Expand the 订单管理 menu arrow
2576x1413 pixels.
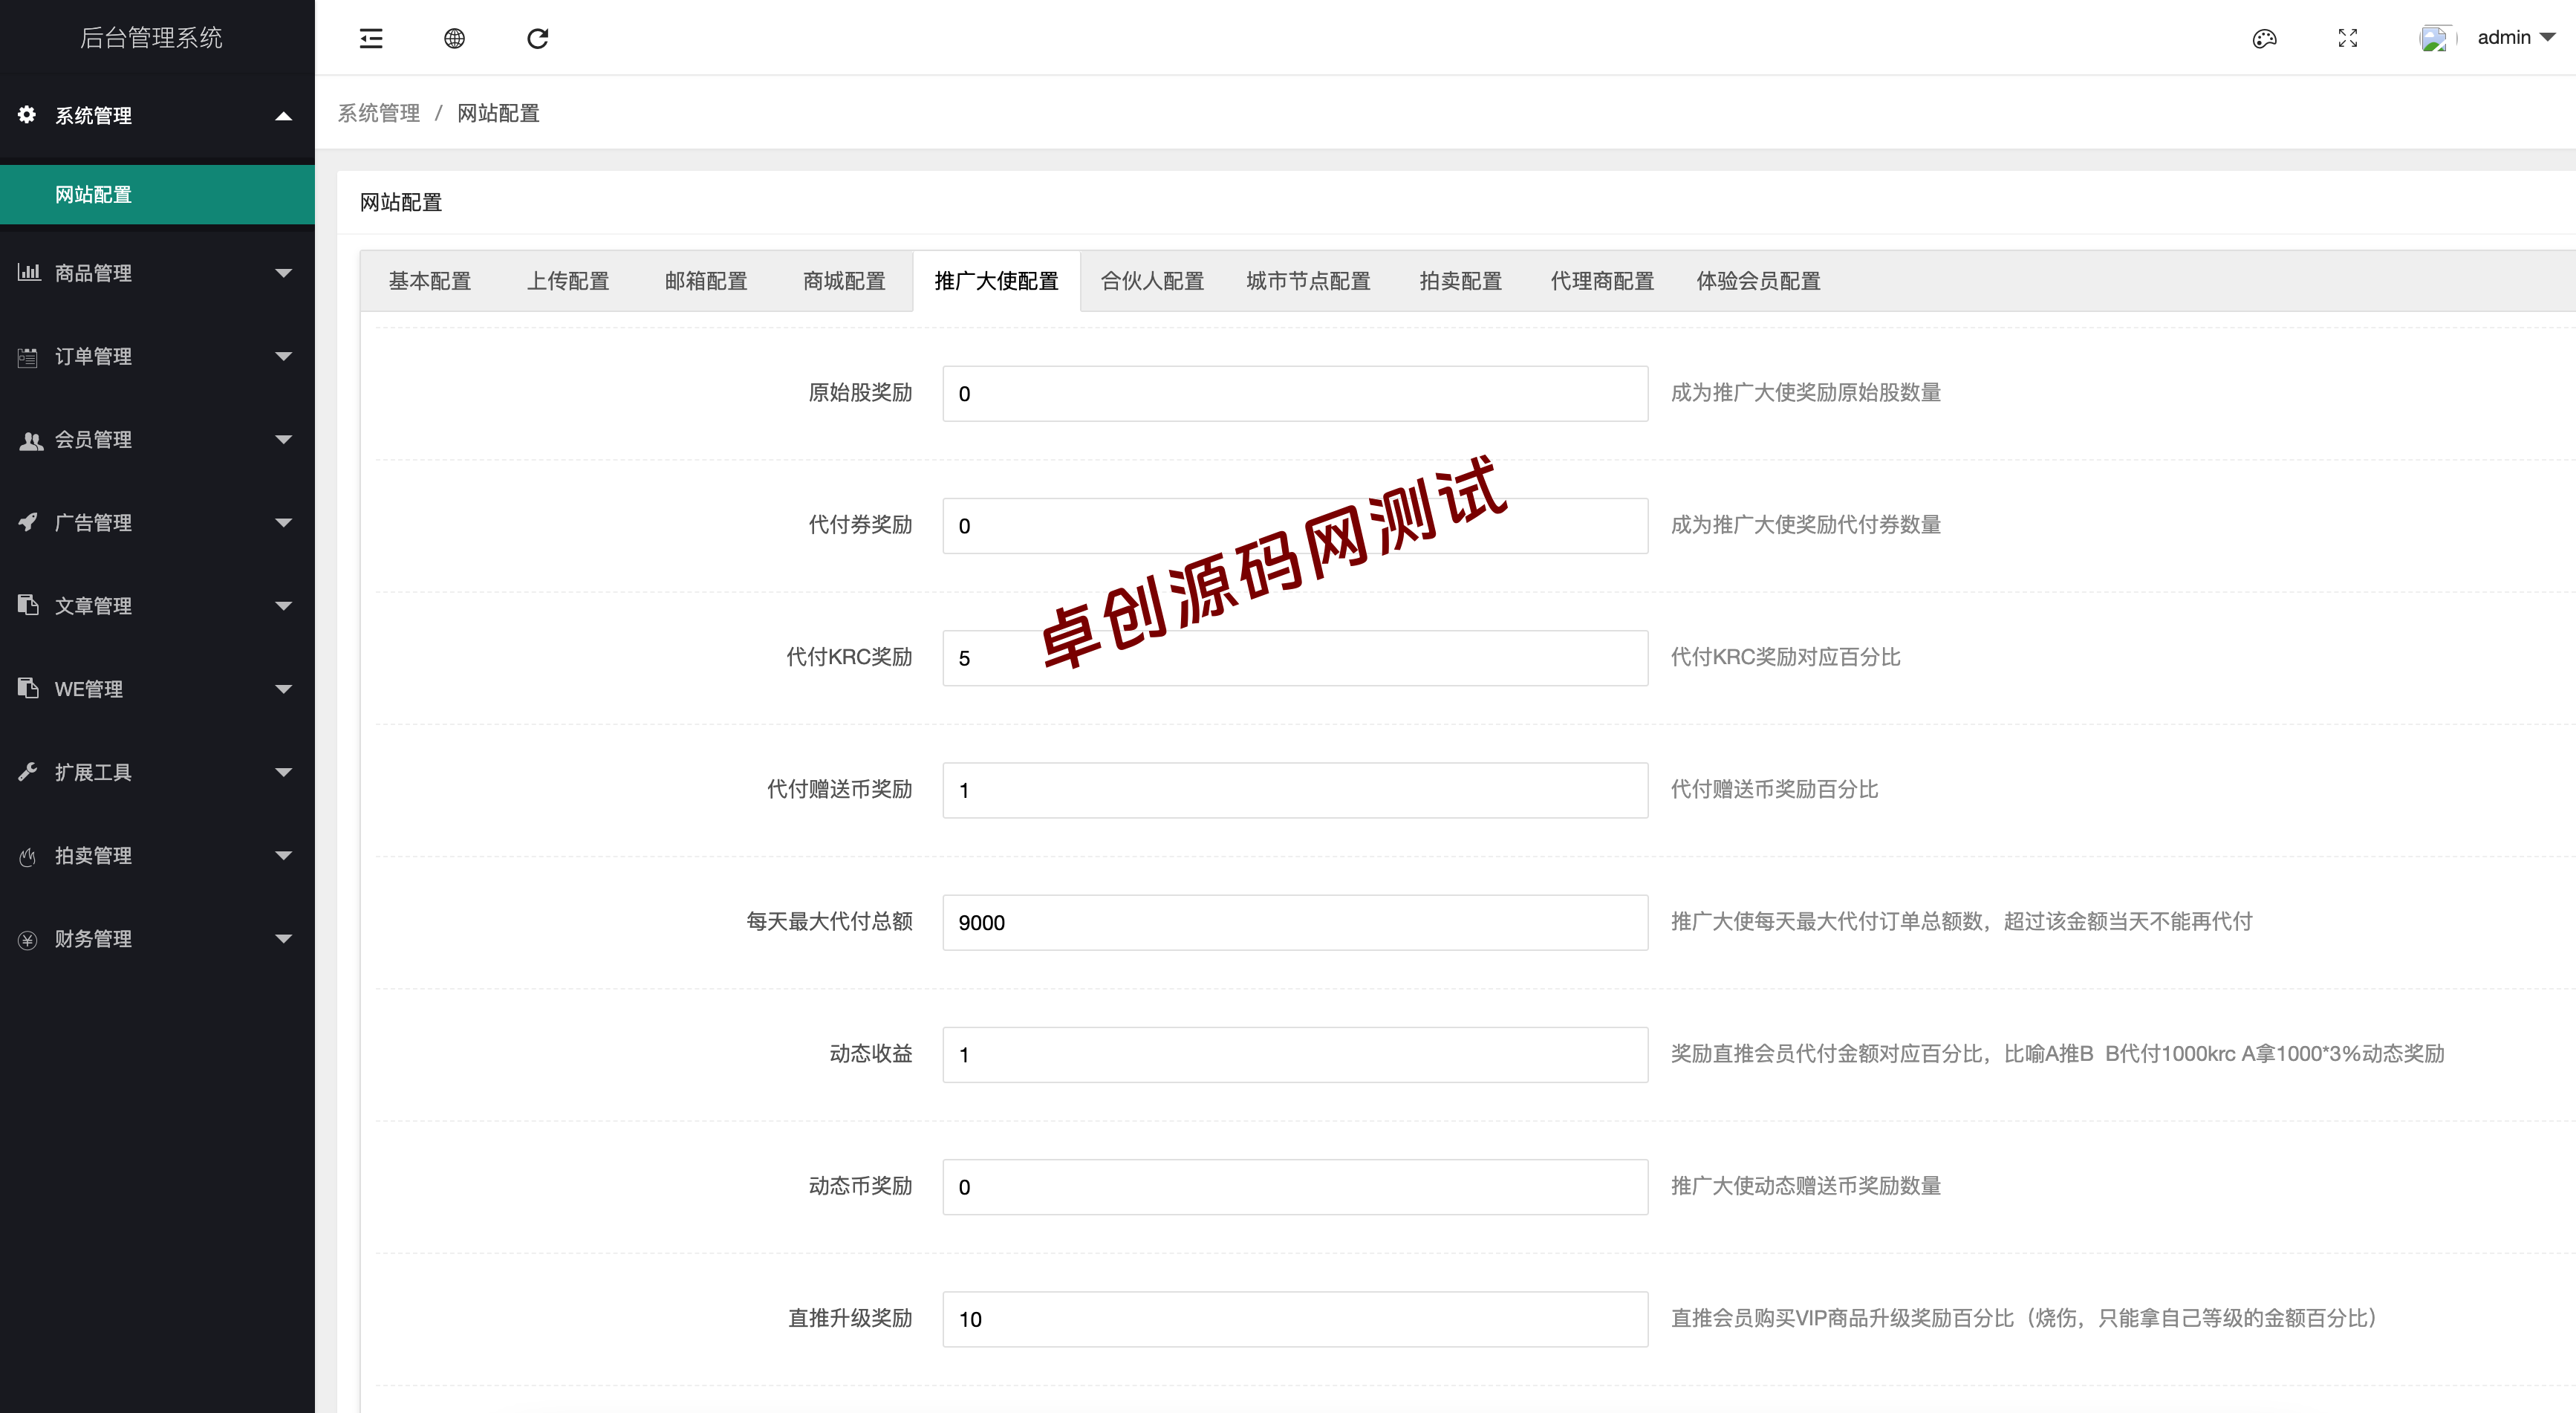[284, 356]
